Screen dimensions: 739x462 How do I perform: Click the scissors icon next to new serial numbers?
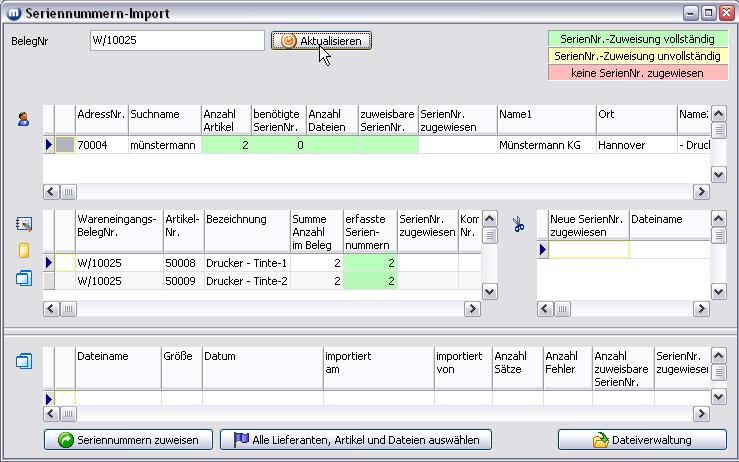[518, 225]
